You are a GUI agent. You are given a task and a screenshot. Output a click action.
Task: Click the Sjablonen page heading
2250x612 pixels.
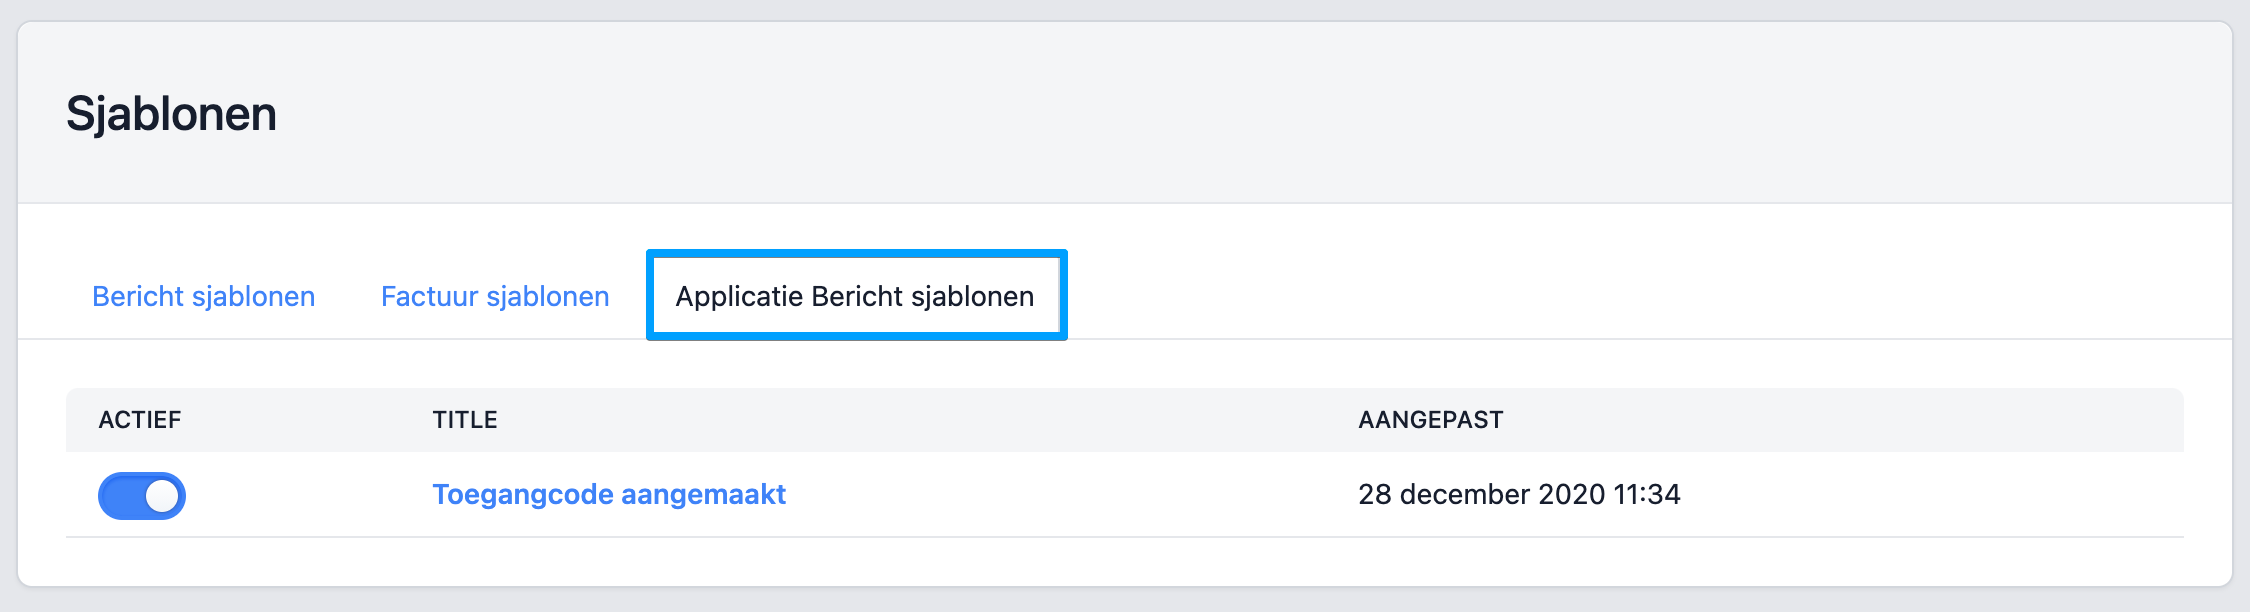click(171, 114)
